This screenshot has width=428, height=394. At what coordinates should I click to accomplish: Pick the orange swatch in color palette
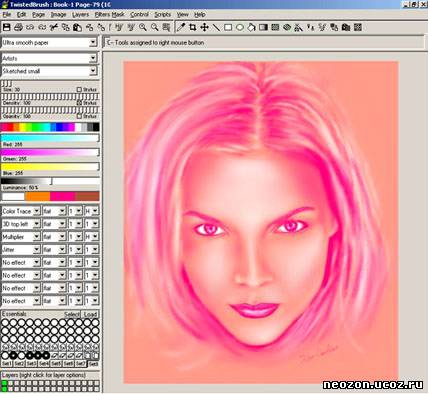37,196
